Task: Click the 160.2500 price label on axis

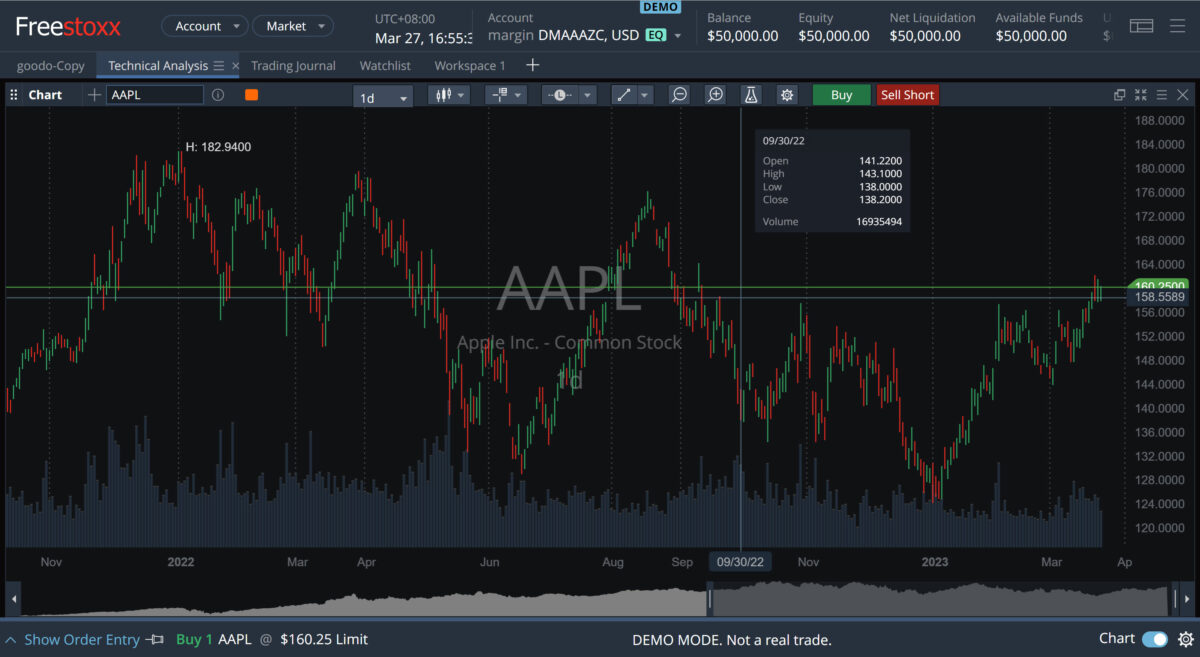Action: point(1160,286)
